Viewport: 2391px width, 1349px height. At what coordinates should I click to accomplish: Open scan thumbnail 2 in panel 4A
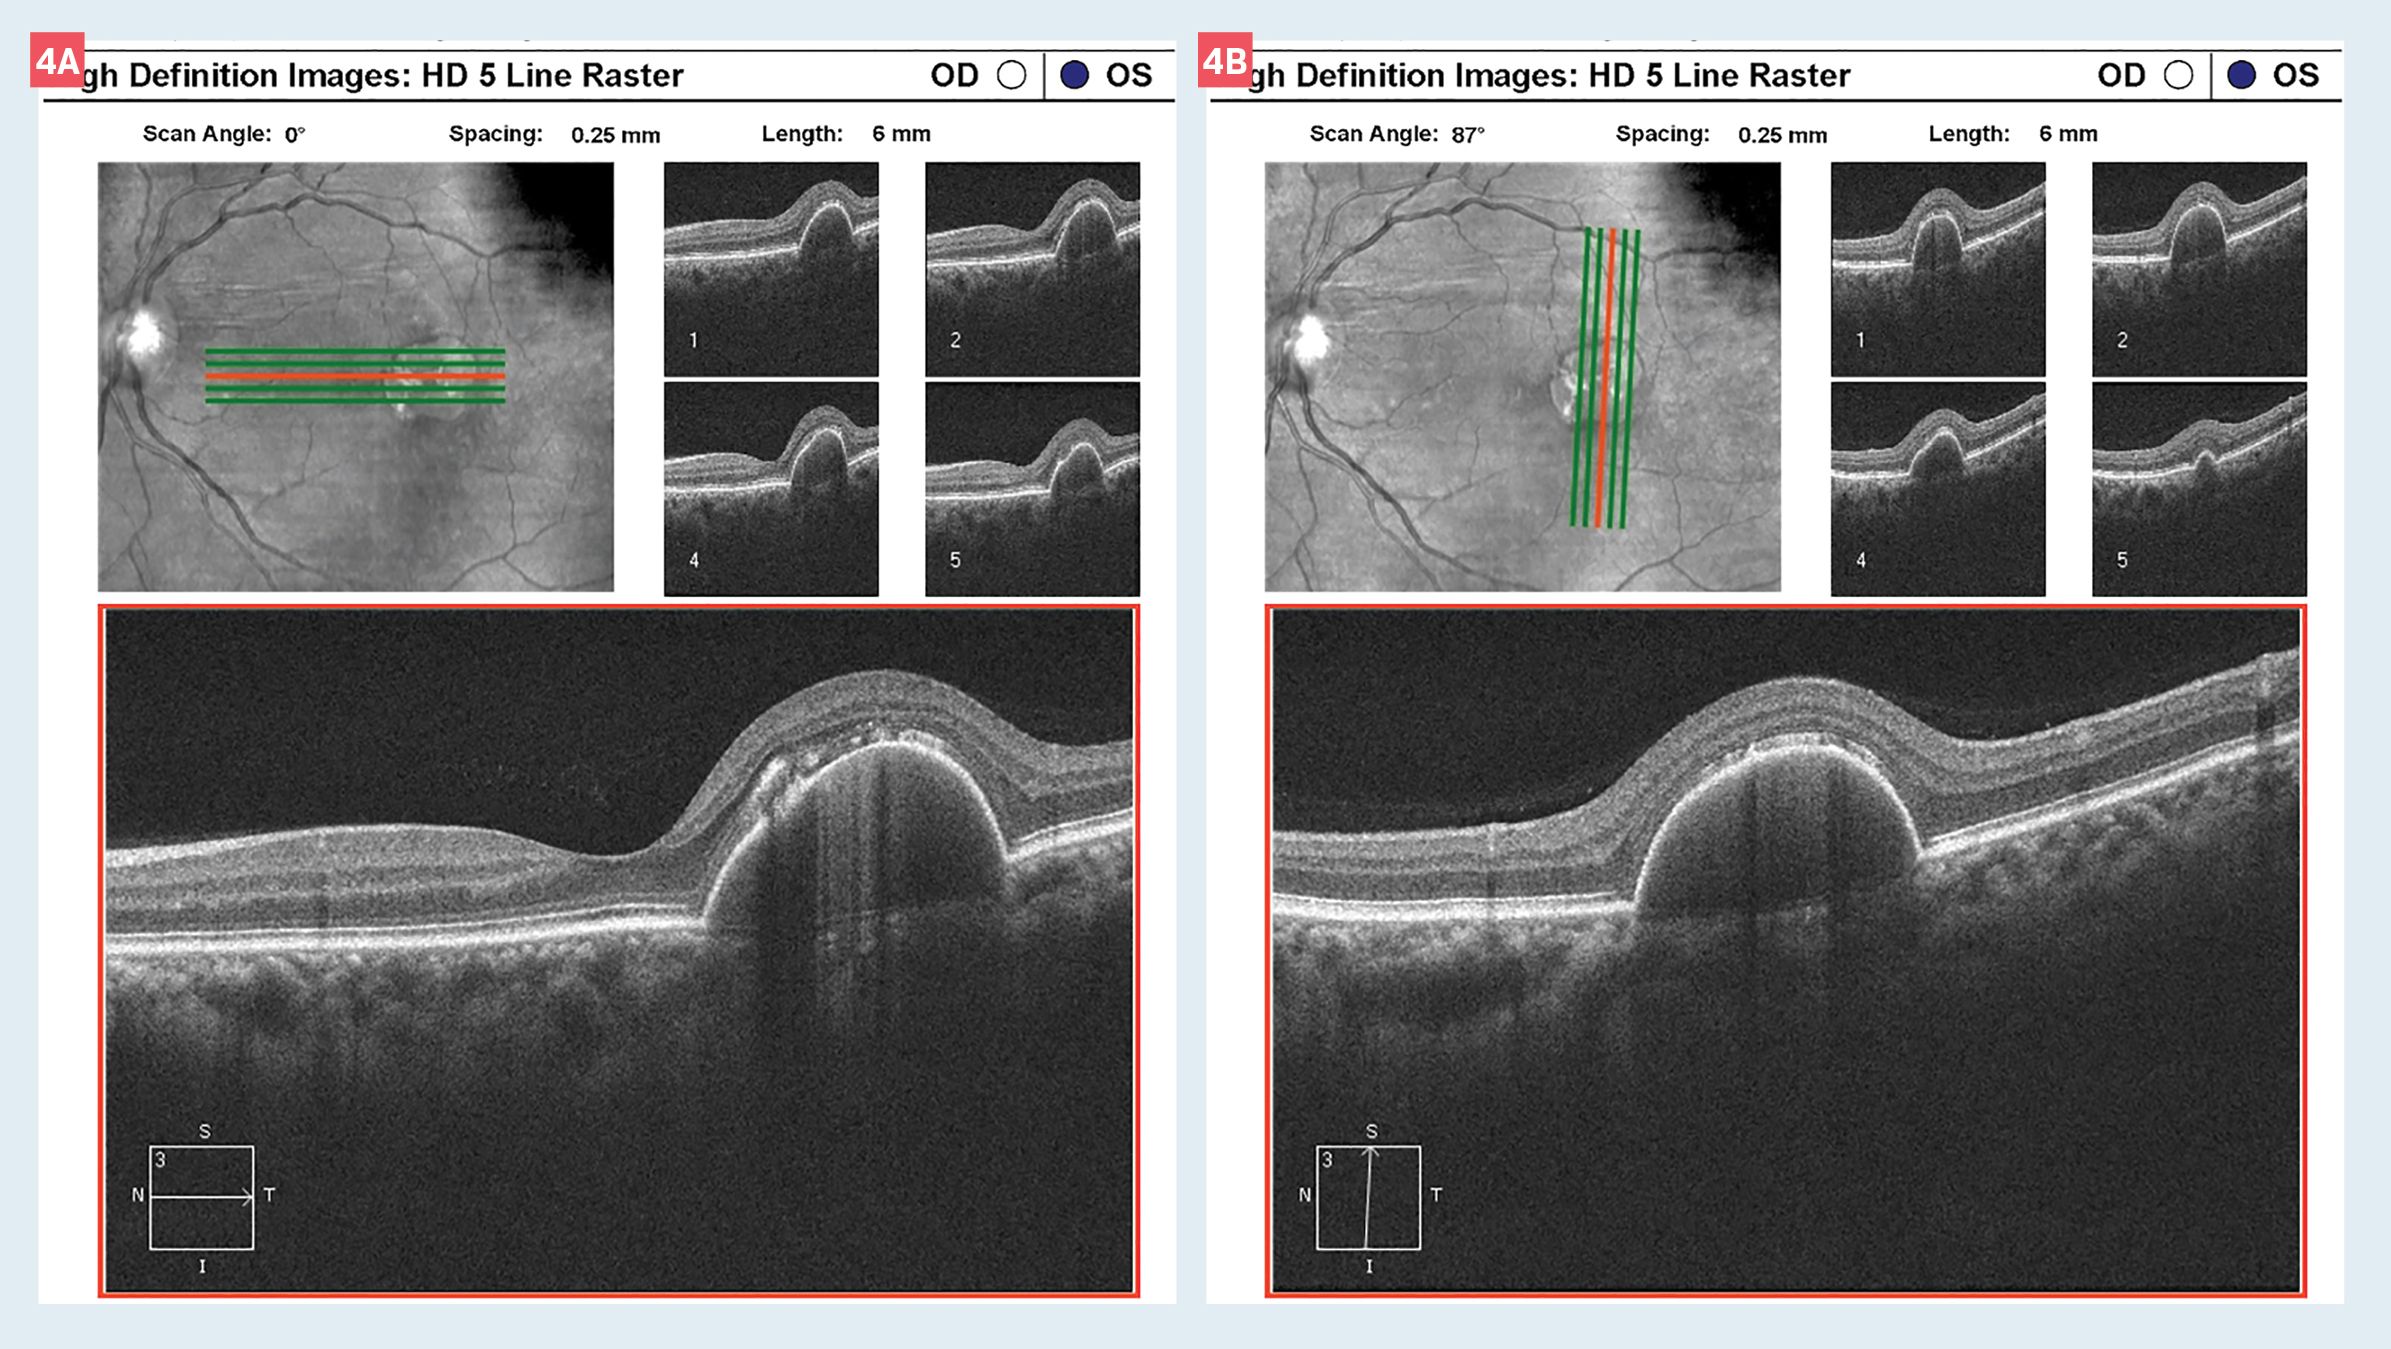[1032, 269]
